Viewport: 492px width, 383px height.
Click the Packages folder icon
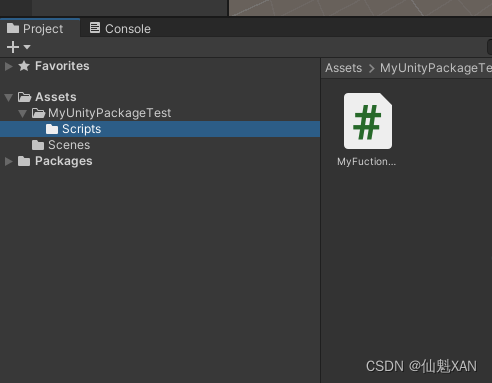pyautogui.click(x=24, y=161)
